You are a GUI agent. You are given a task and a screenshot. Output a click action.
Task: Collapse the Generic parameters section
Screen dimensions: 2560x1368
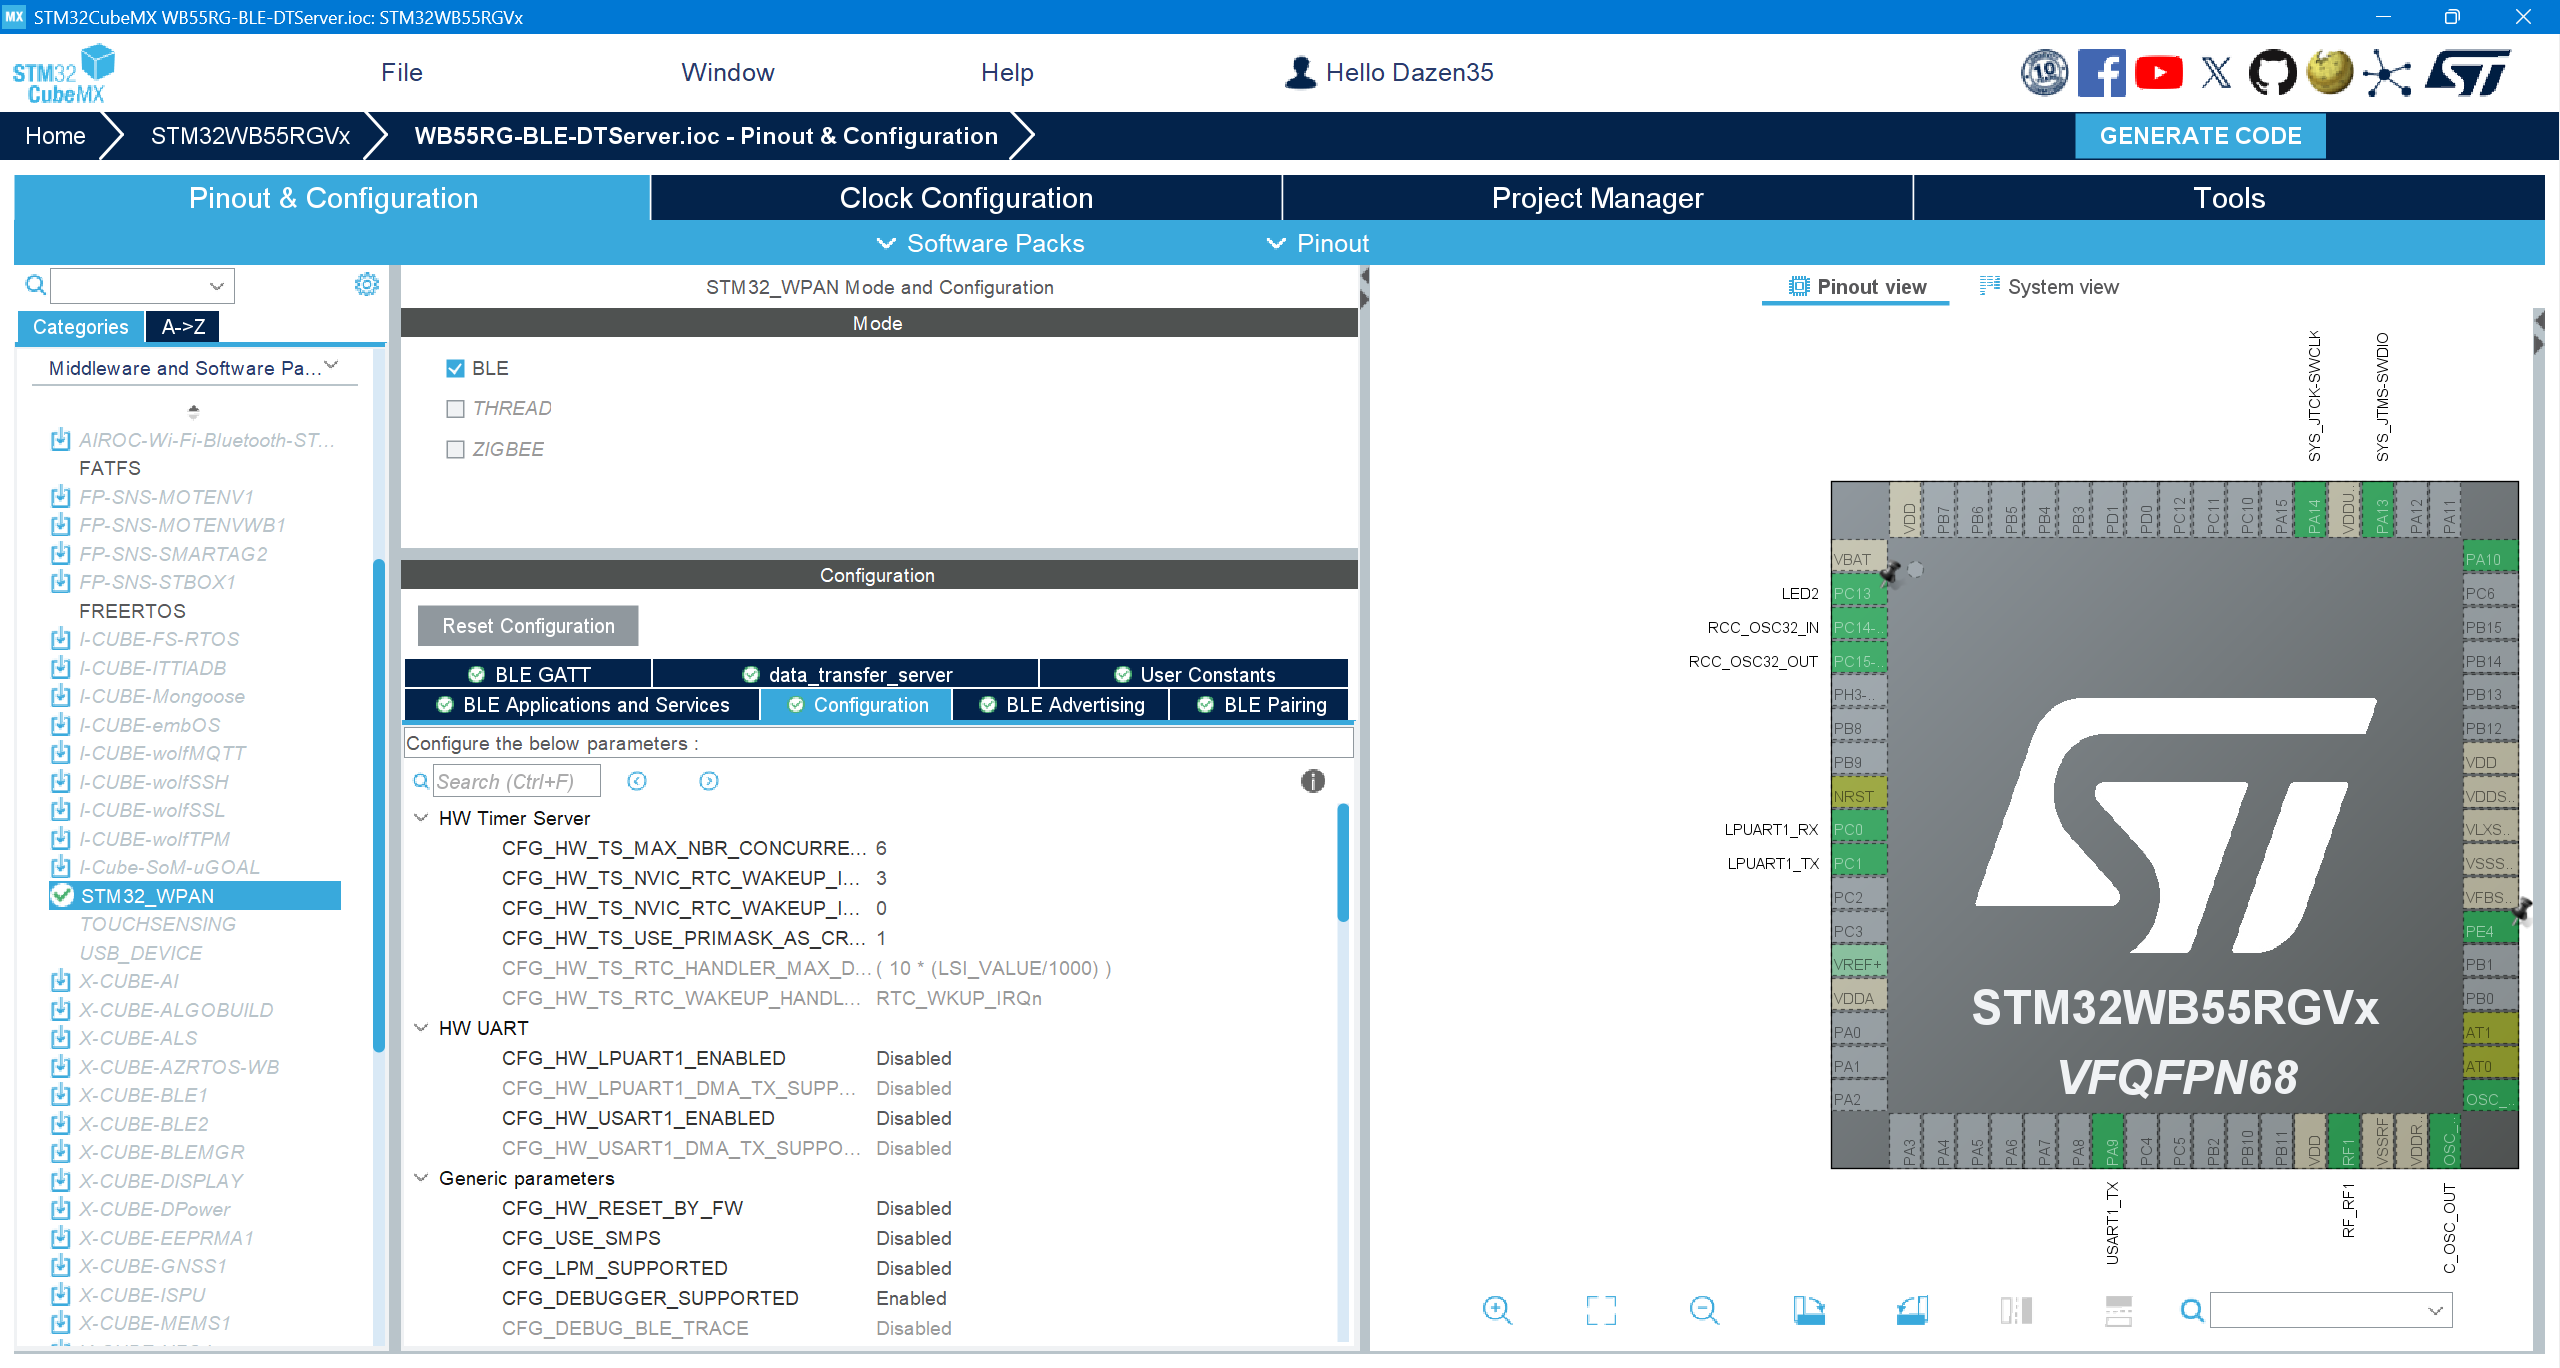coord(421,1178)
